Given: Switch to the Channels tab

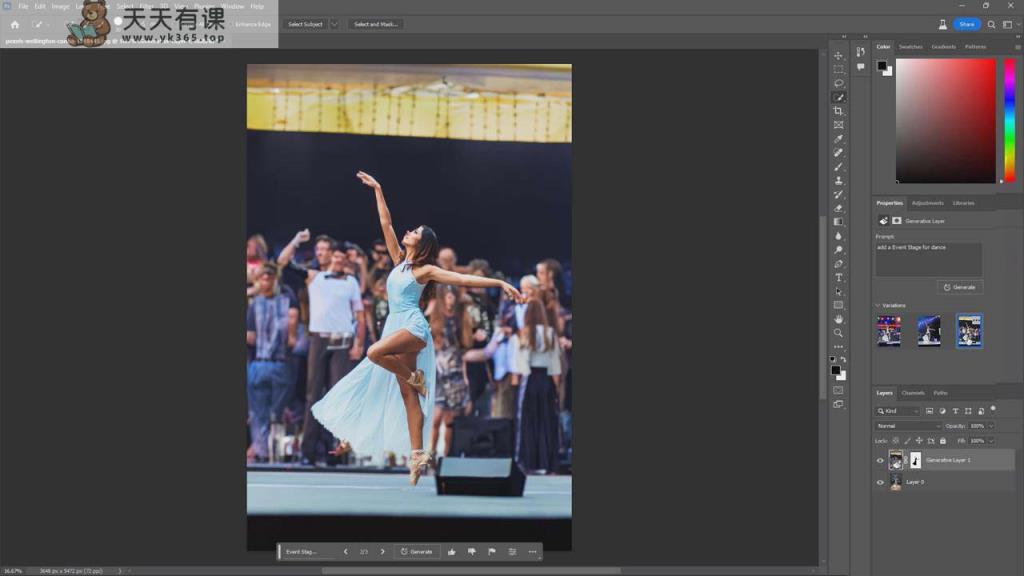Looking at the screenshot, I should click(913, 393).
